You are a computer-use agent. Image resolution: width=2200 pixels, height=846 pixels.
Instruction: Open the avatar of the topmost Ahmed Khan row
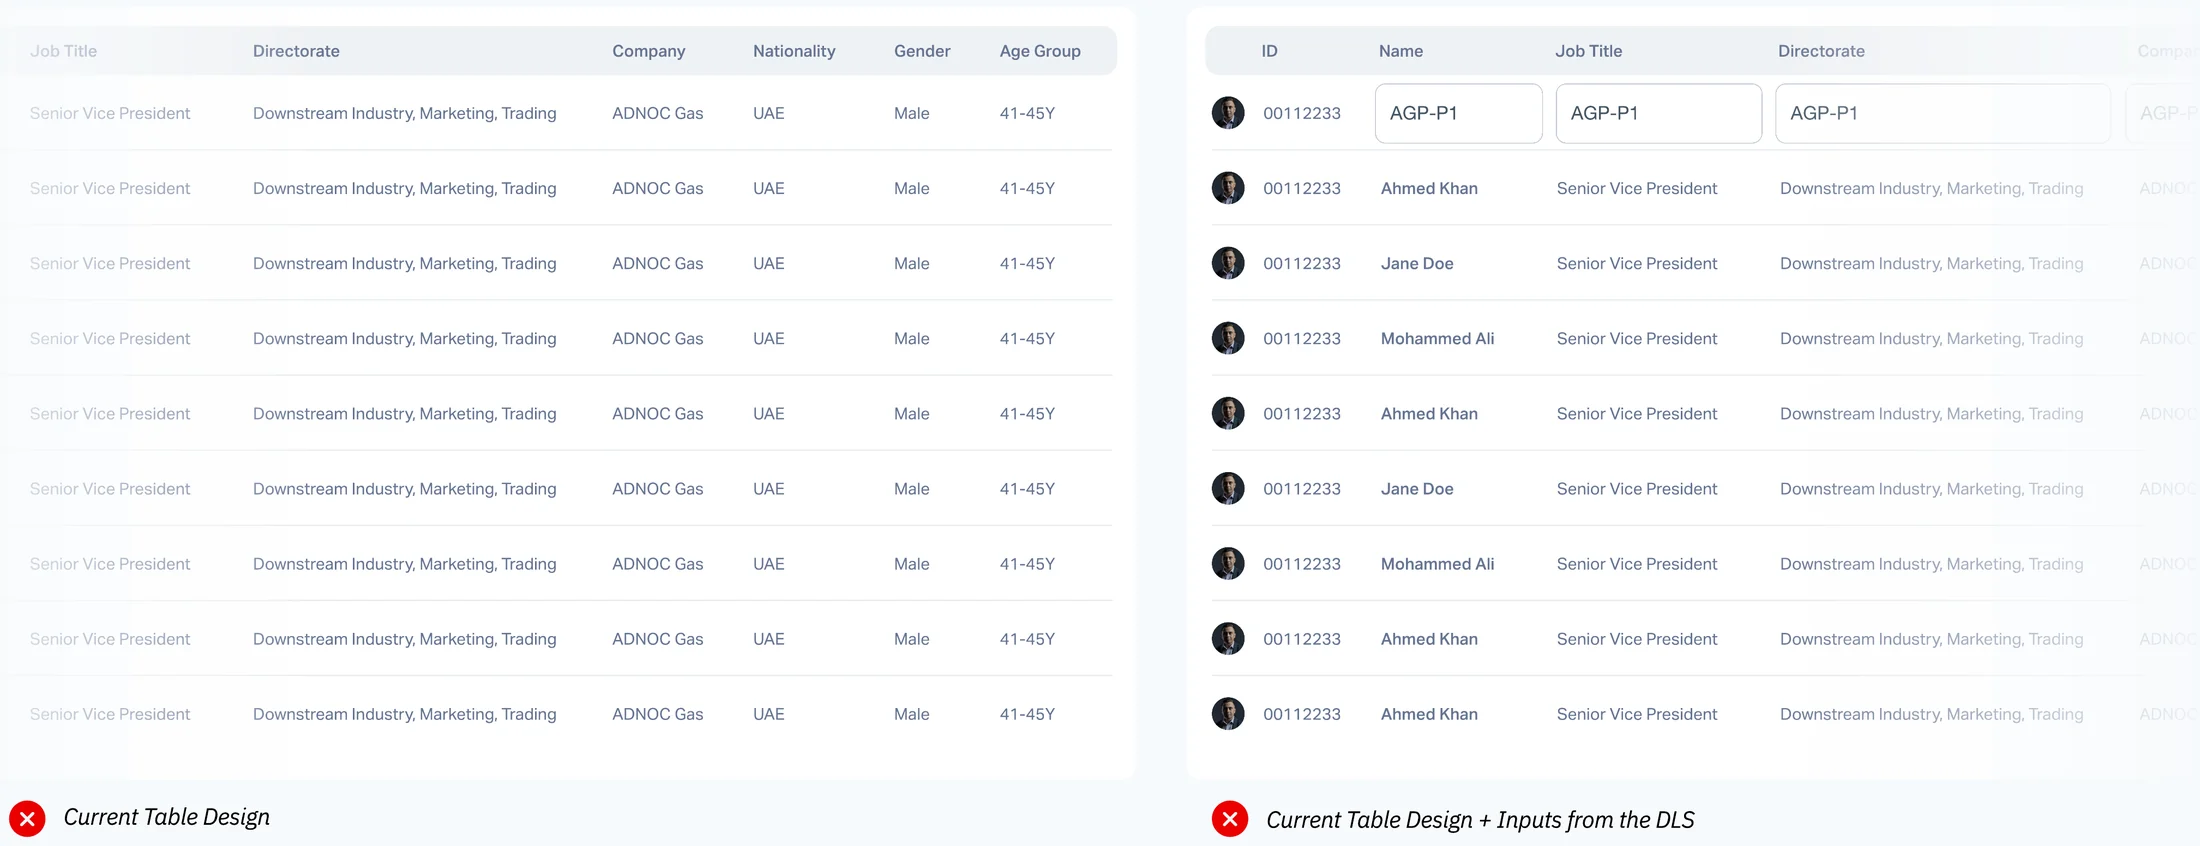(x=1228, y=188)
